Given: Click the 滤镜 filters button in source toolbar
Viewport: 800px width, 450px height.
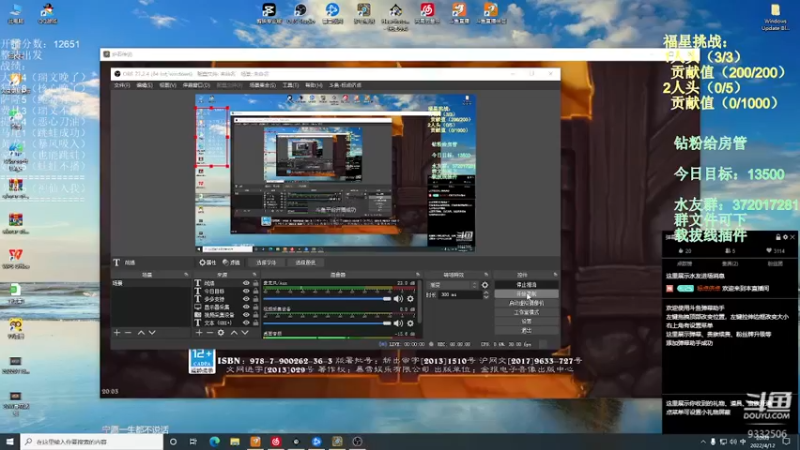Looking at the screenshot, I should [231, 262].
